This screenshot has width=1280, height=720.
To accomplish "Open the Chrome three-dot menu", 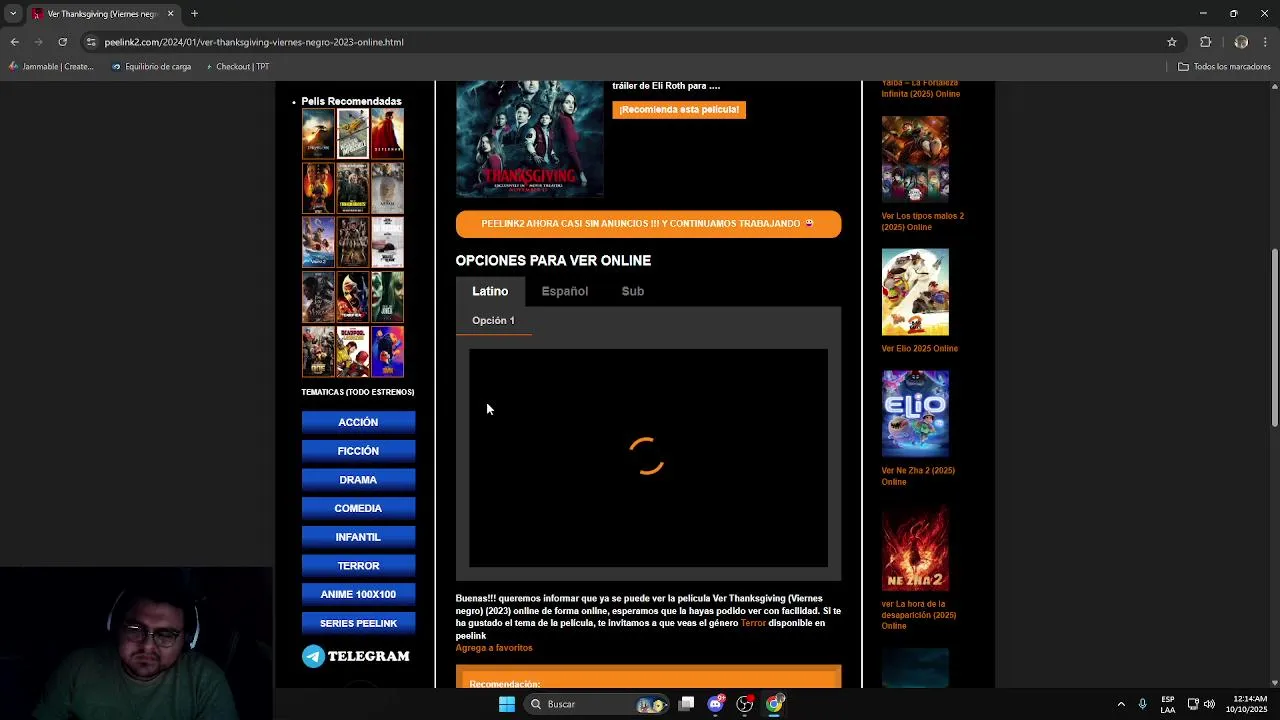I will click(1266, 42).
